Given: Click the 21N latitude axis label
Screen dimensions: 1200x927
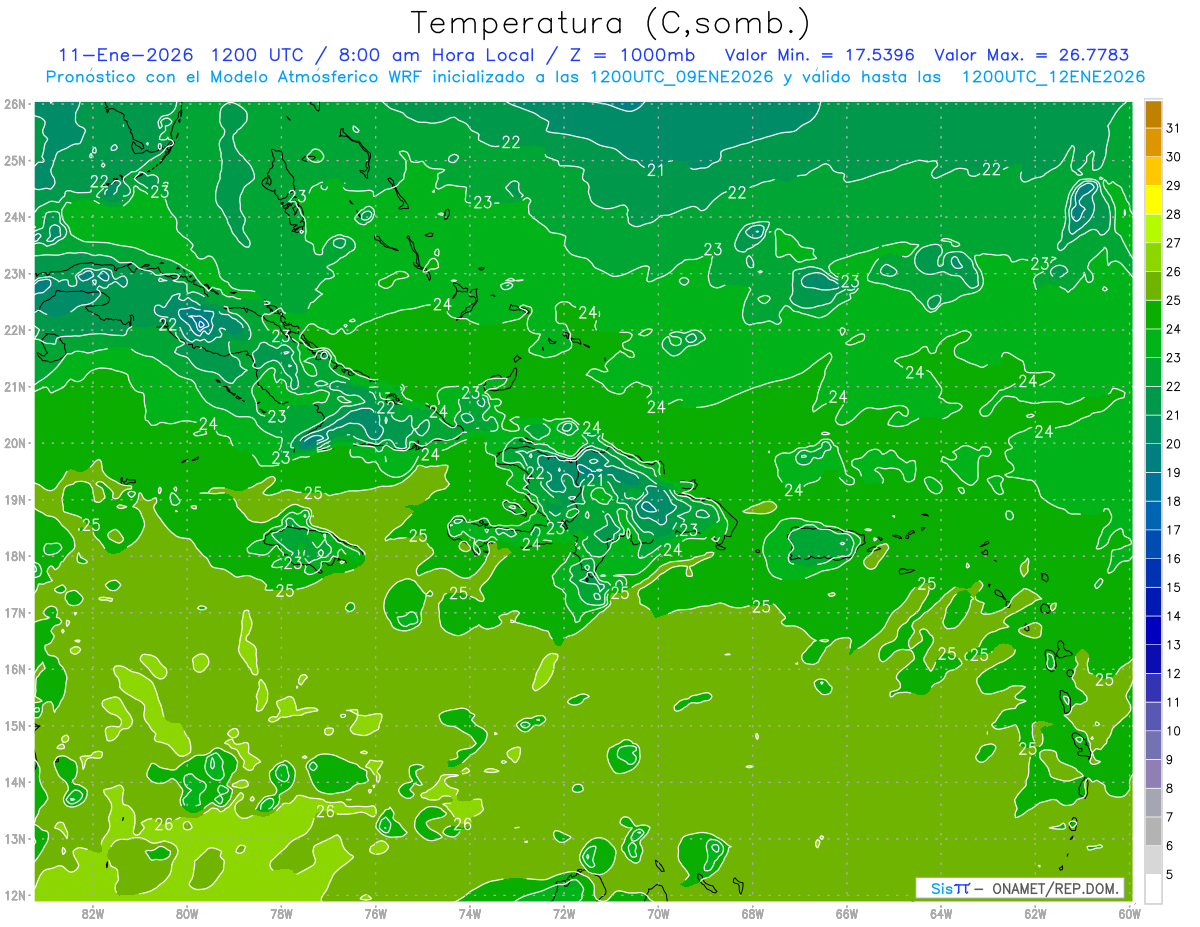Looking at the screenshot, I should click(15, 387).
